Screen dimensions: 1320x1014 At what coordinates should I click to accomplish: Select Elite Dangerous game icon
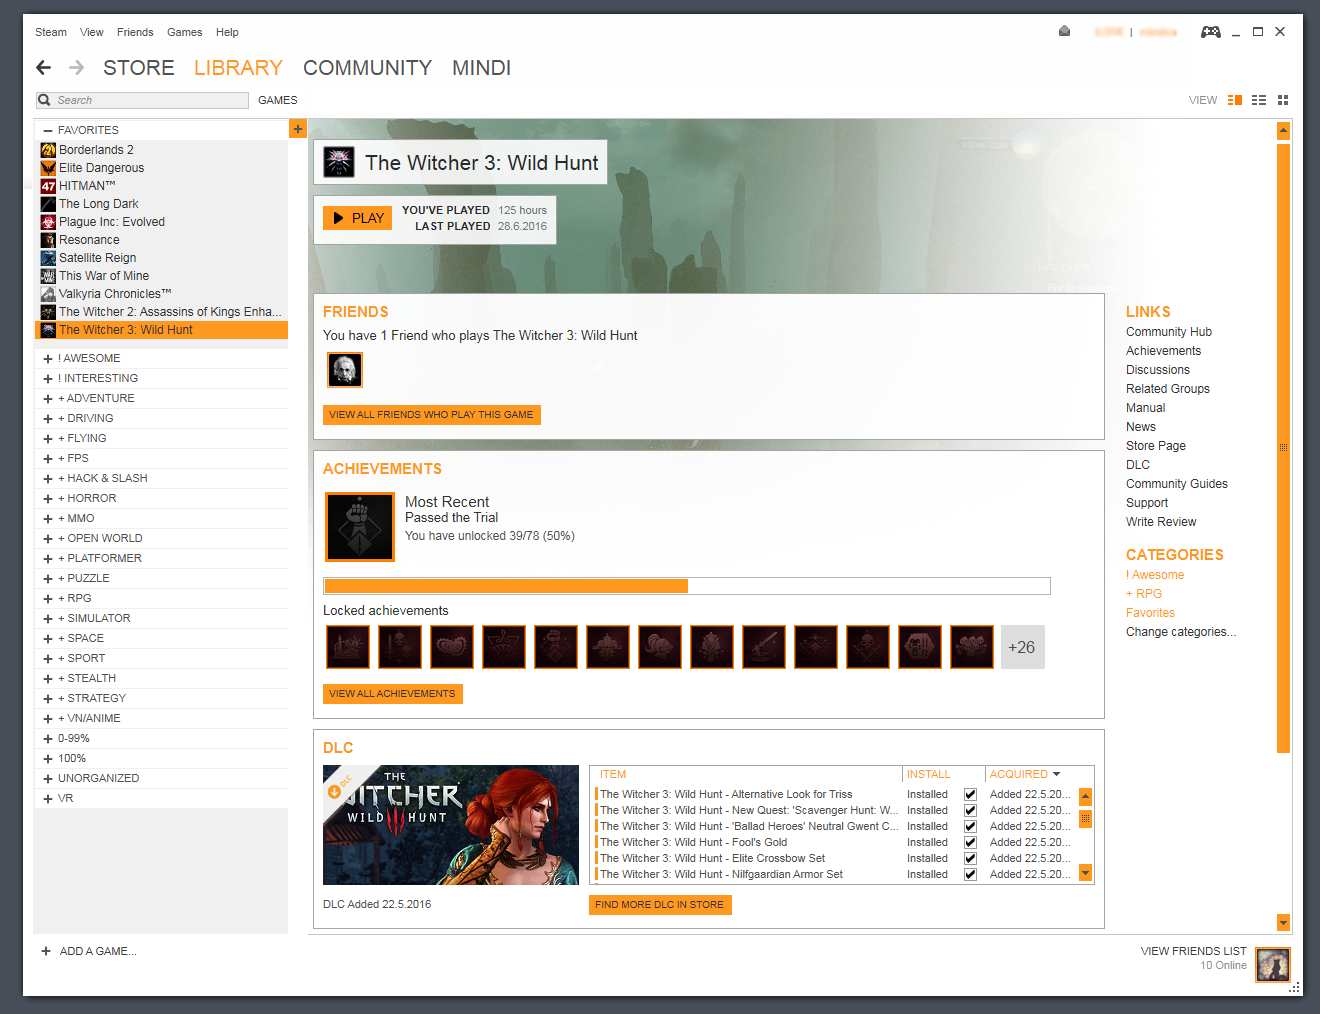[x=48, y=168]
